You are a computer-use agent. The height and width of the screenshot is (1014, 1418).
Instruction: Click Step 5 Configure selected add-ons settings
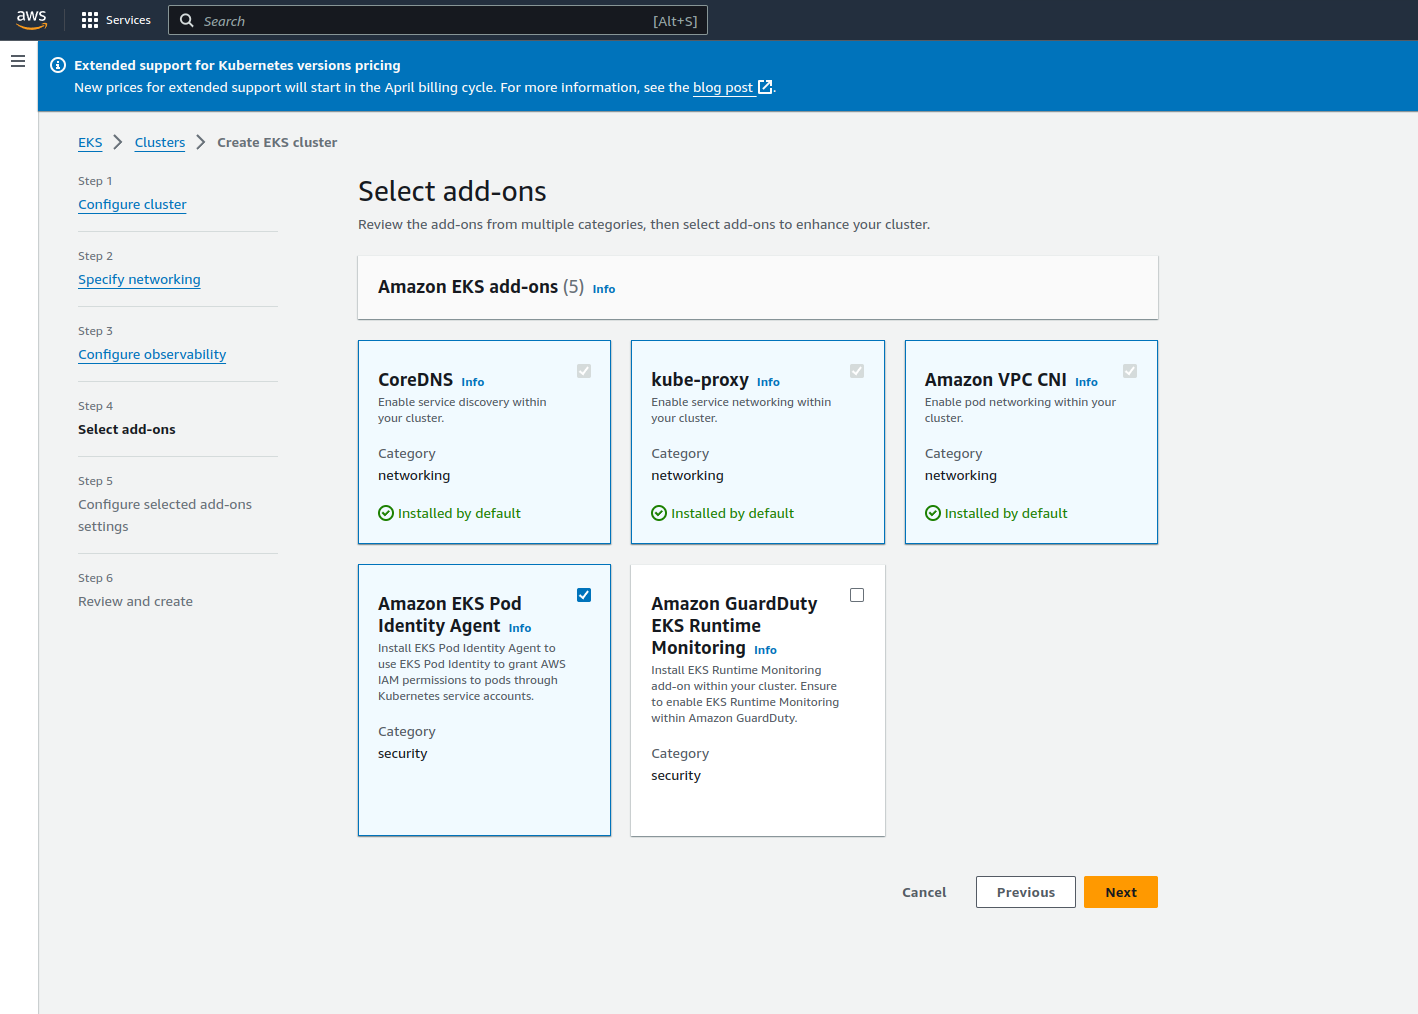coord(165,515)
